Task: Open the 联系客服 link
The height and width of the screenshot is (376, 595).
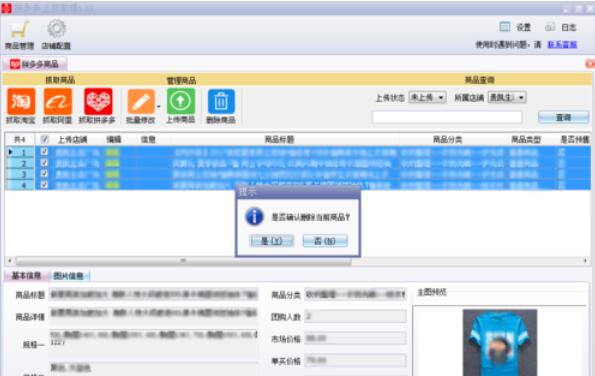Action: coord(562,45)
